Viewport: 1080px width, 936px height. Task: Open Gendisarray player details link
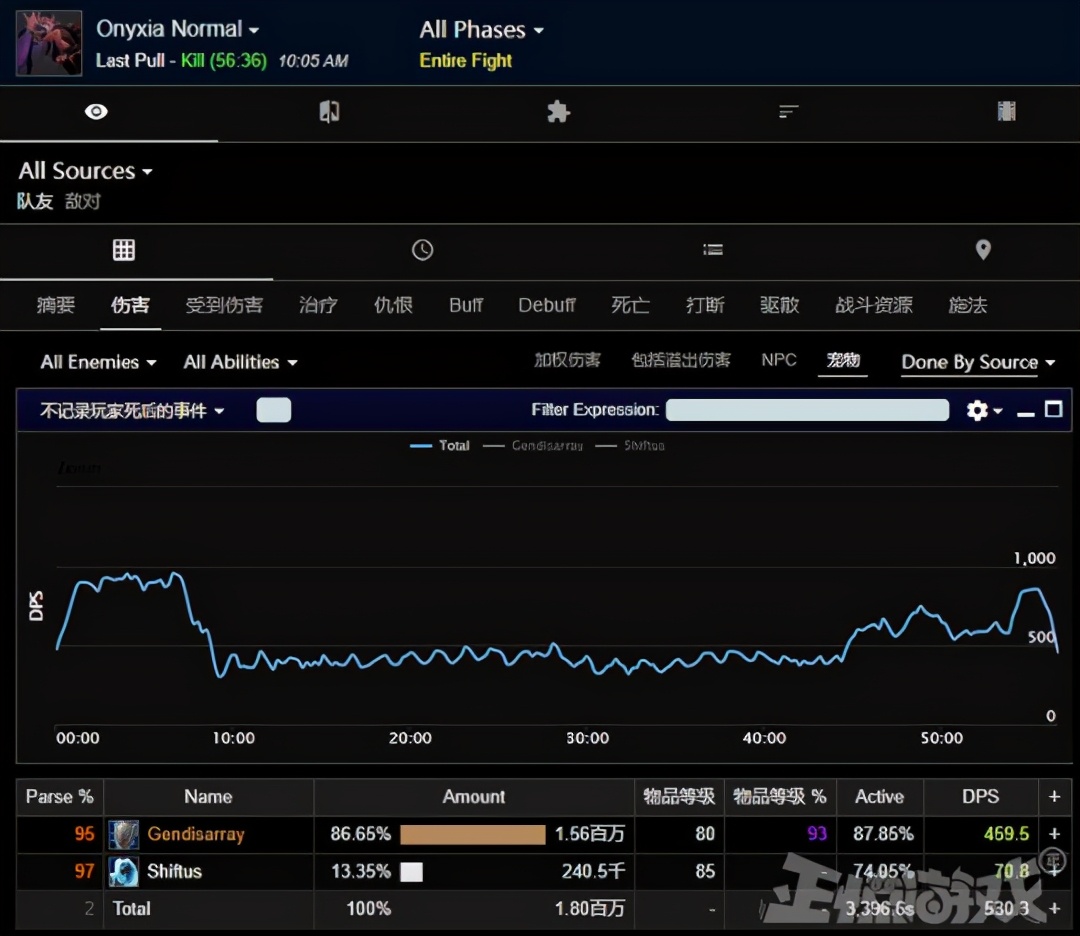point(195,834)
